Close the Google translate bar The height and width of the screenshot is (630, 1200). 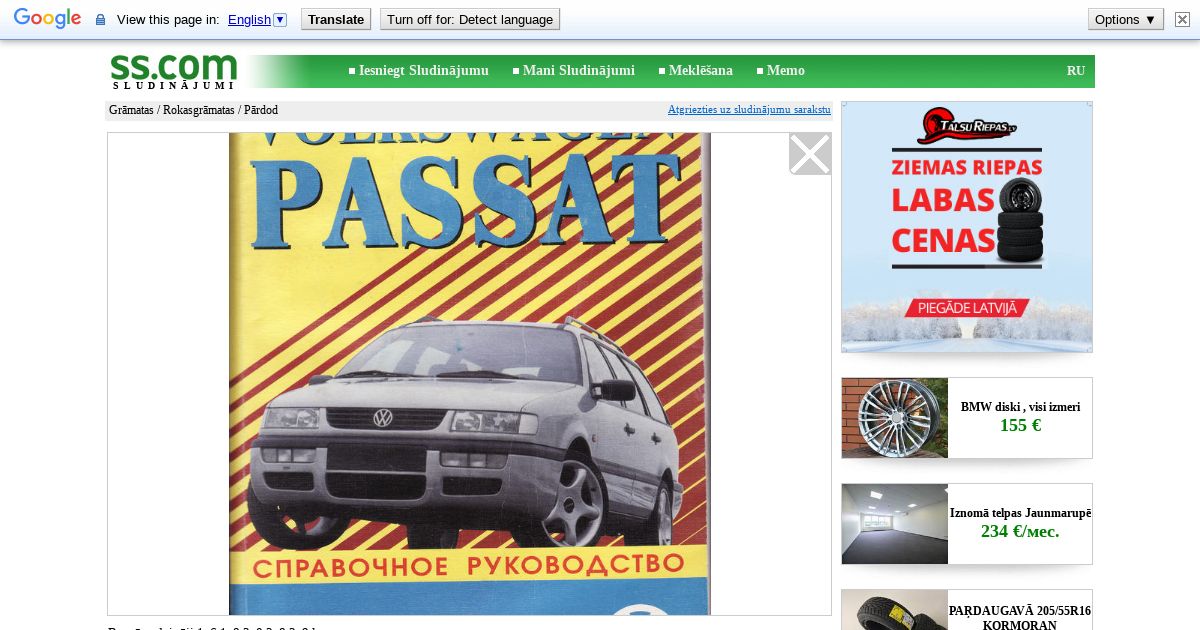click(x=1182, y=19)
